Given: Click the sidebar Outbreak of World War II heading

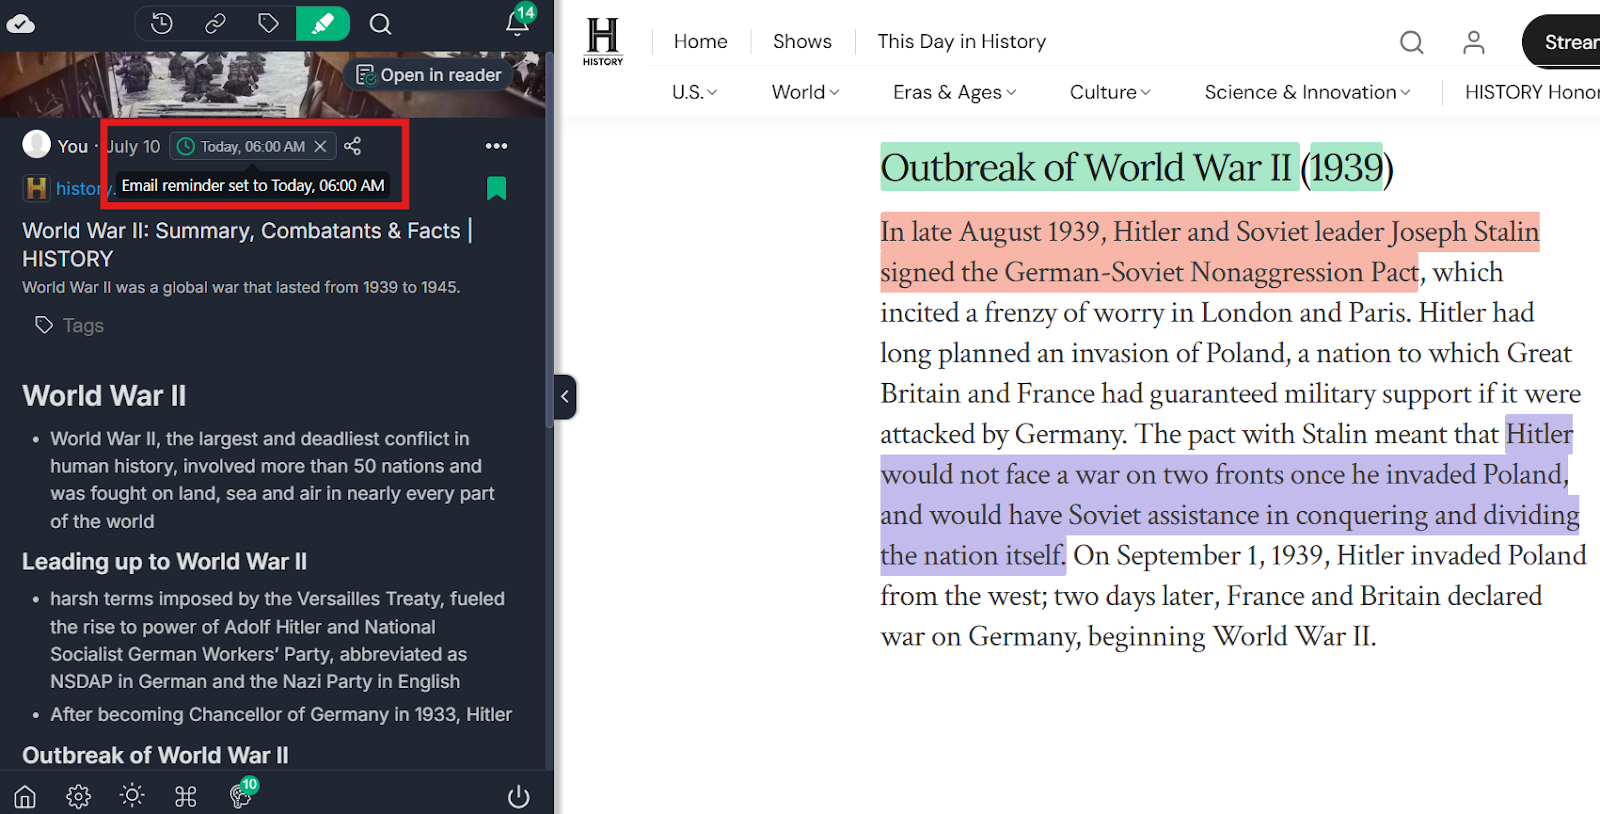Looking at the screenshot, I should pyautogui.click(x=155, y=755).
